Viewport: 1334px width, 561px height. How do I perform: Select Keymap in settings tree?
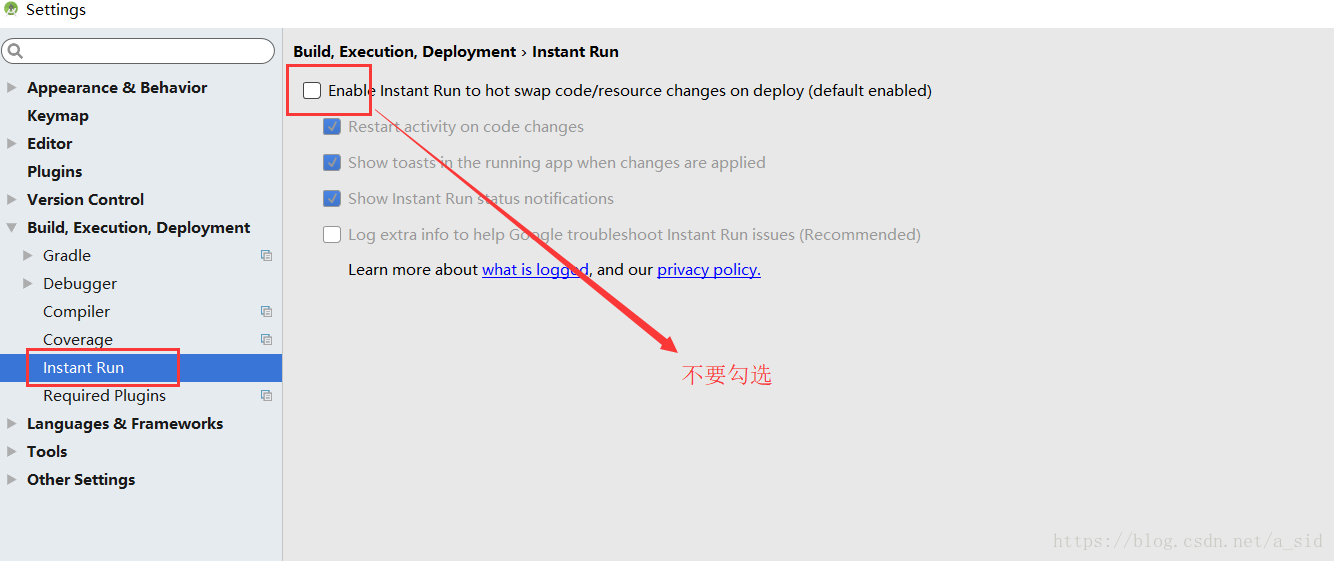pyautogui.click(x=58, y=116)
